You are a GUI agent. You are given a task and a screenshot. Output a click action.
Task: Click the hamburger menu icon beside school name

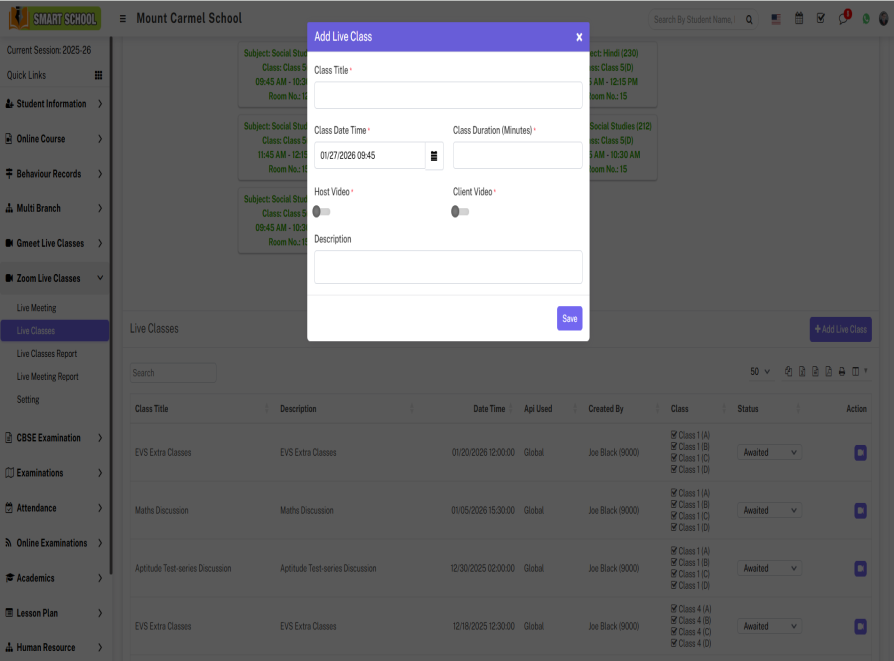tap(122, 19)
